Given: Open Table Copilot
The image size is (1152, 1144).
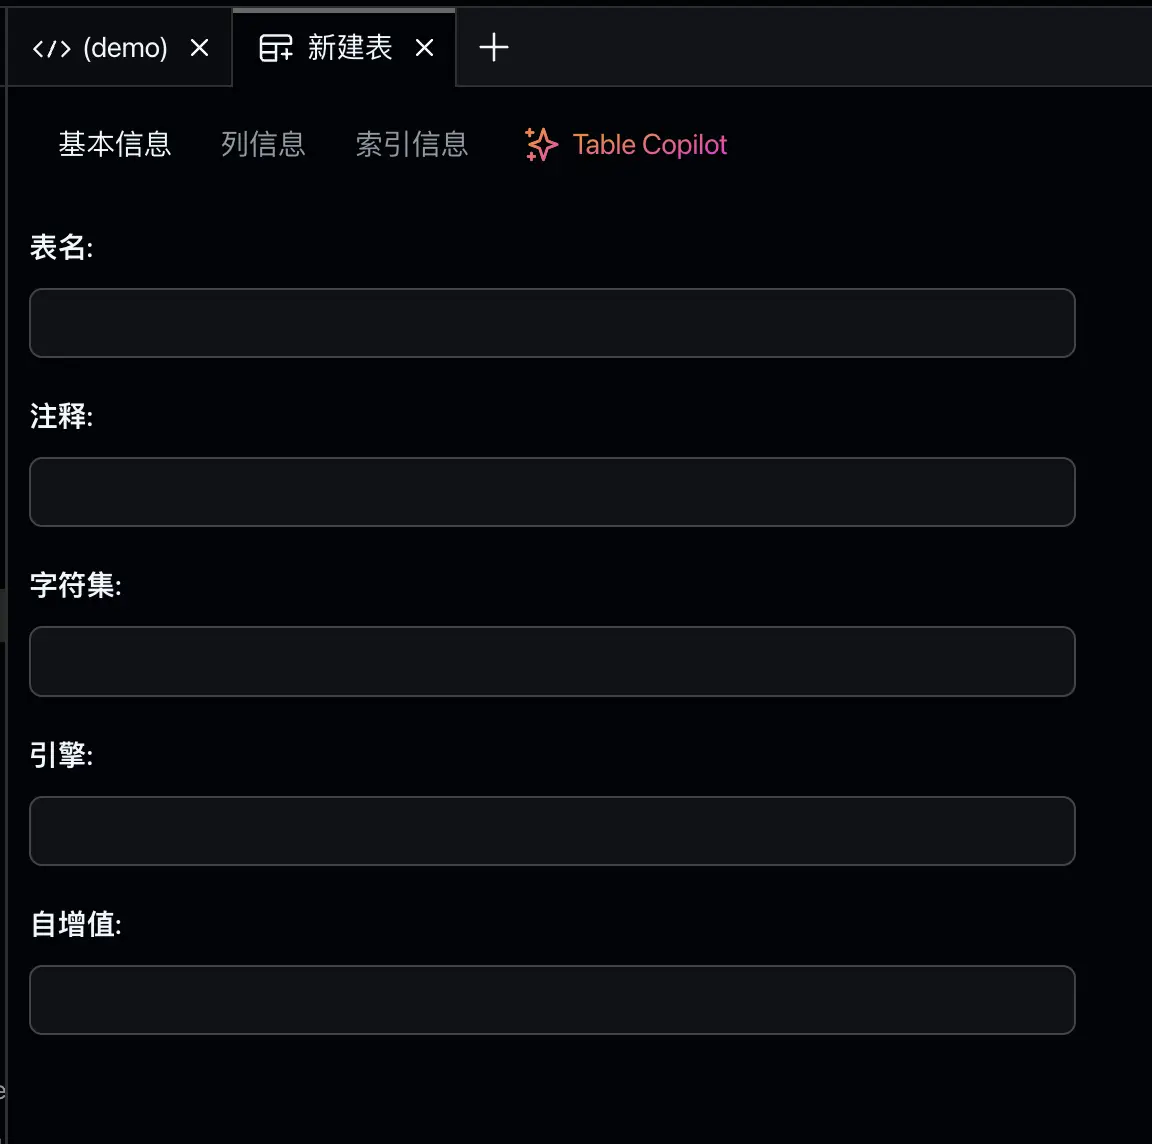Looking at the screenshot, I should [648, 145].
